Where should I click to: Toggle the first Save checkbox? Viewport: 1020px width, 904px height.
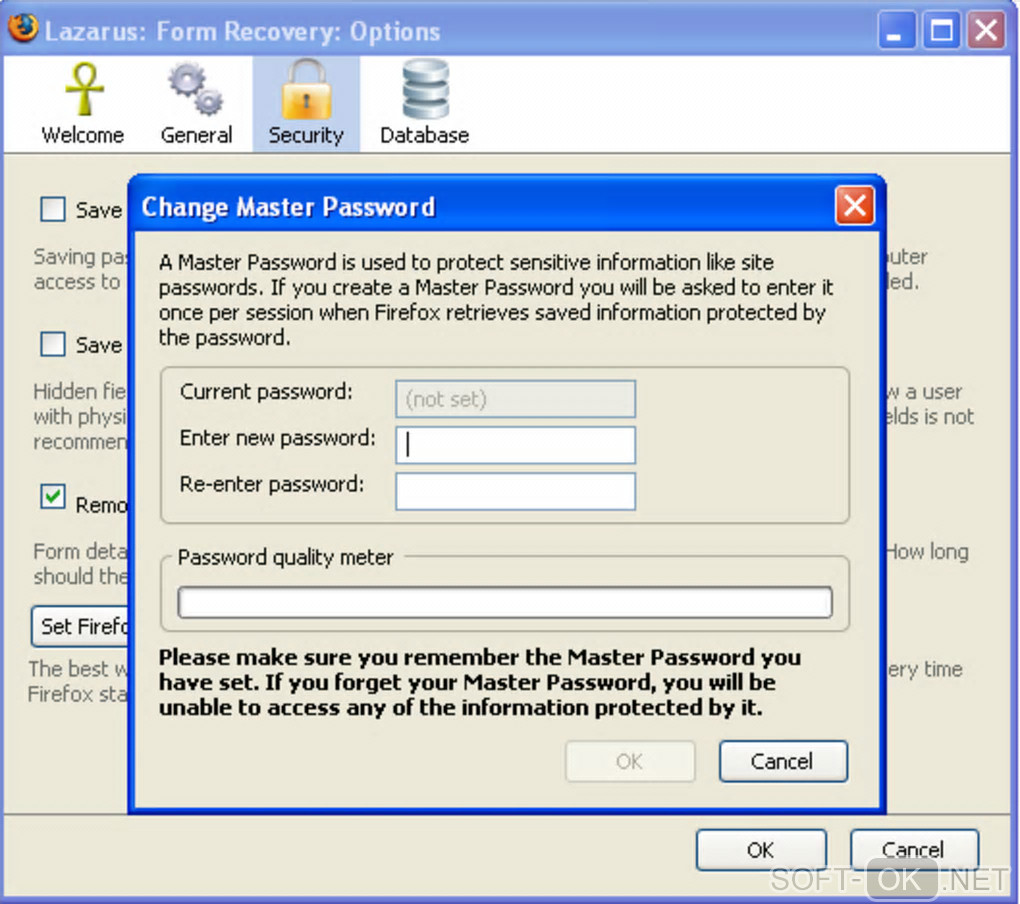[53, 209]
